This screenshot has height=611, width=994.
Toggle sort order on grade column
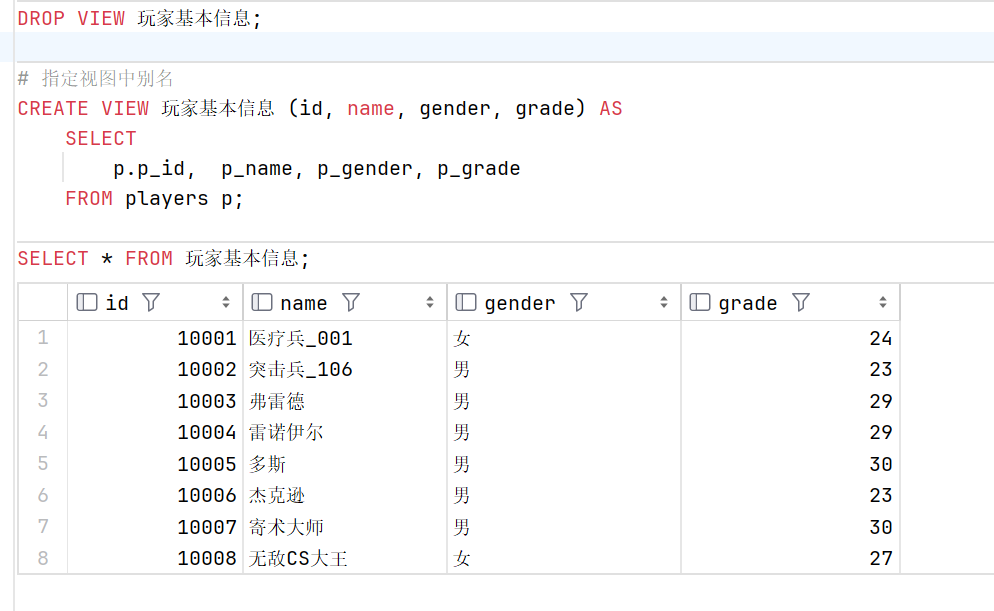(883, 302)
